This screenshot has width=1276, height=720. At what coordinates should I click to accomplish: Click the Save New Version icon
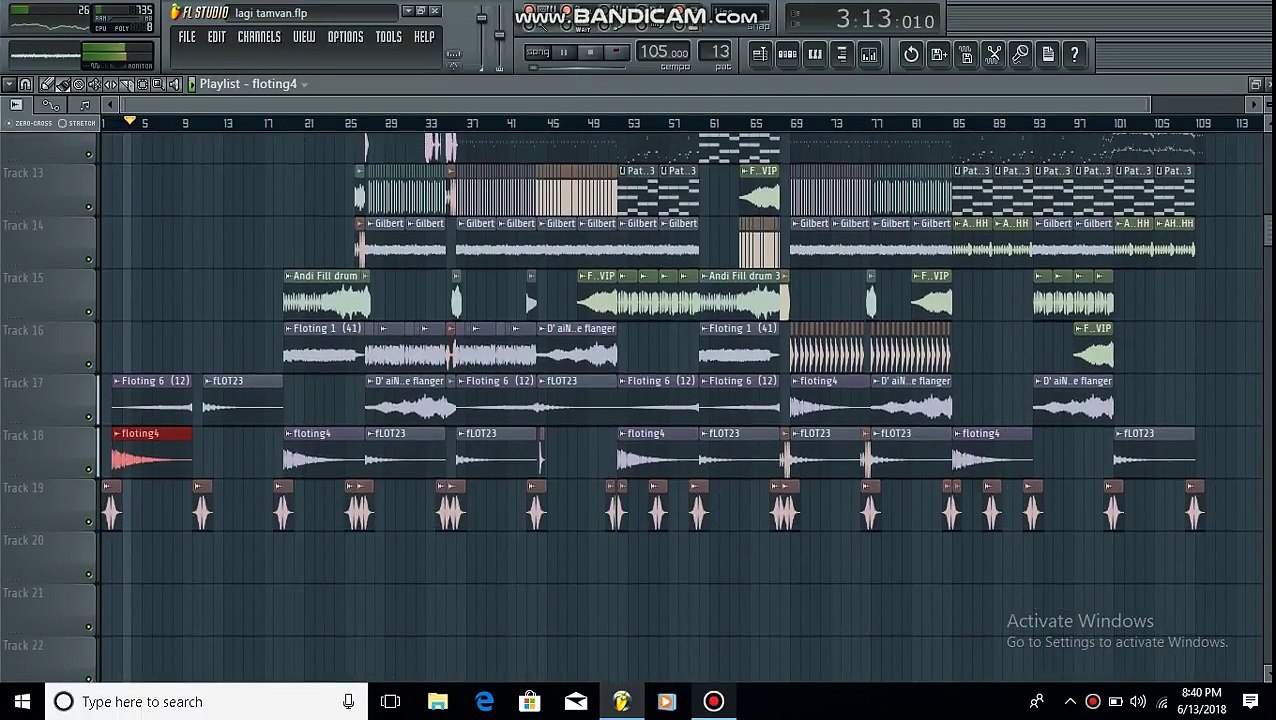tap(939, 54)
